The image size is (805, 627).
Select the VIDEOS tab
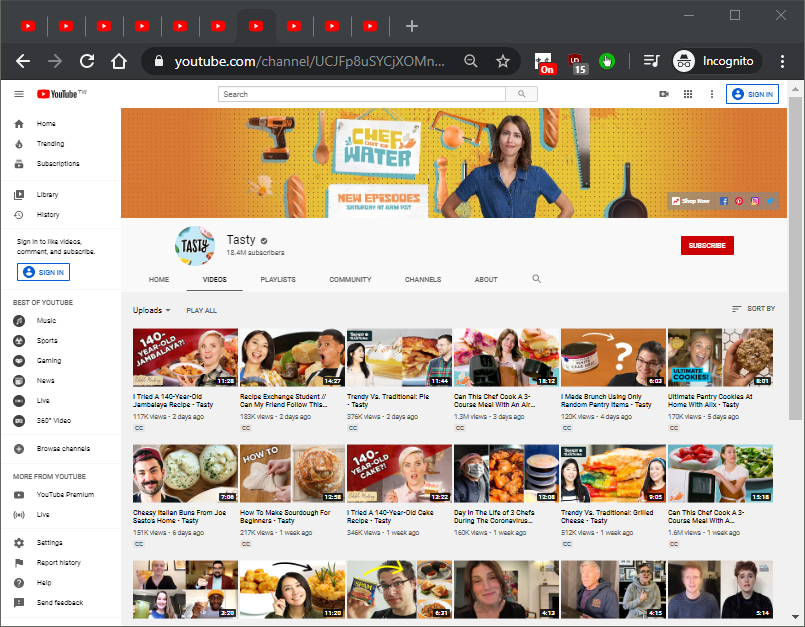click(215, 279)
